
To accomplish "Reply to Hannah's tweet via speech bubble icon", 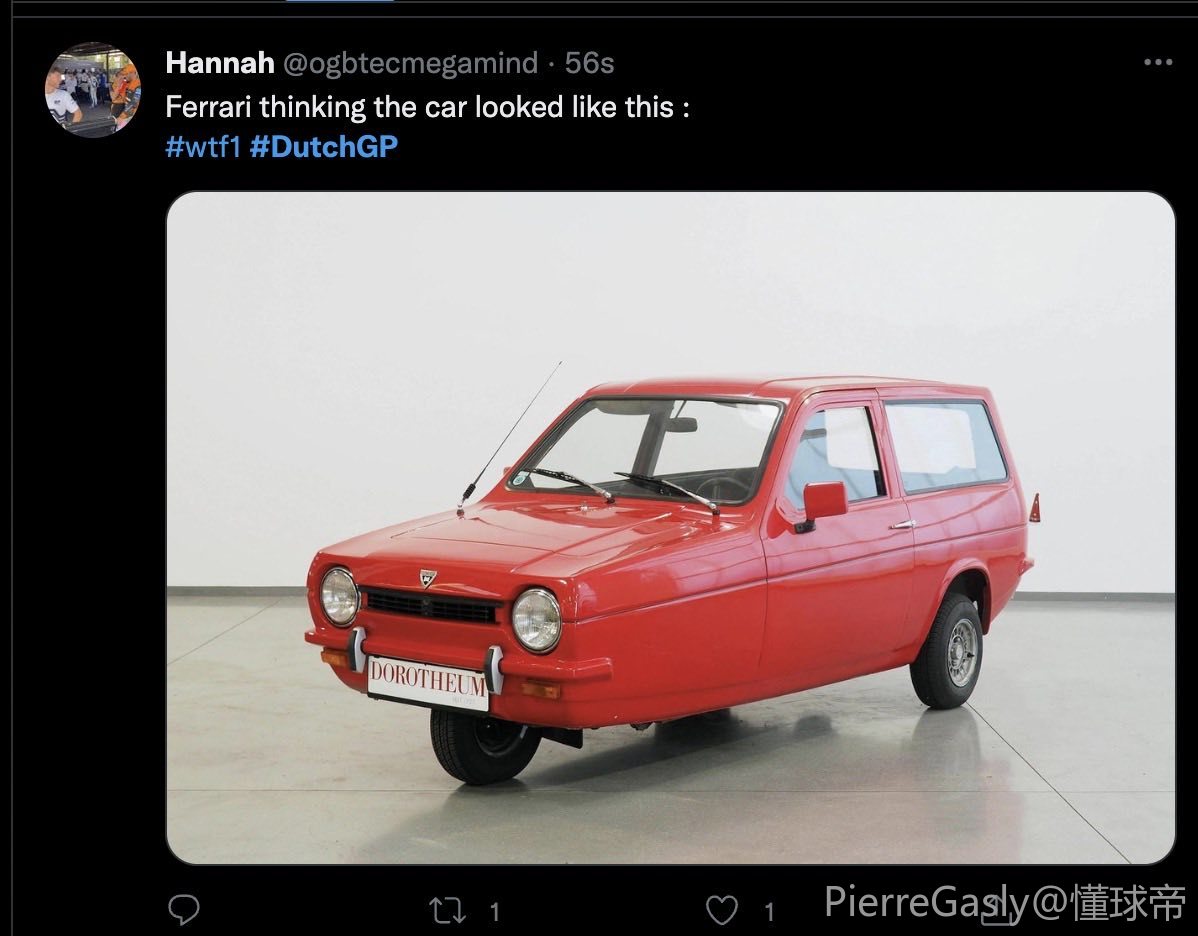I will click(183, 909).
